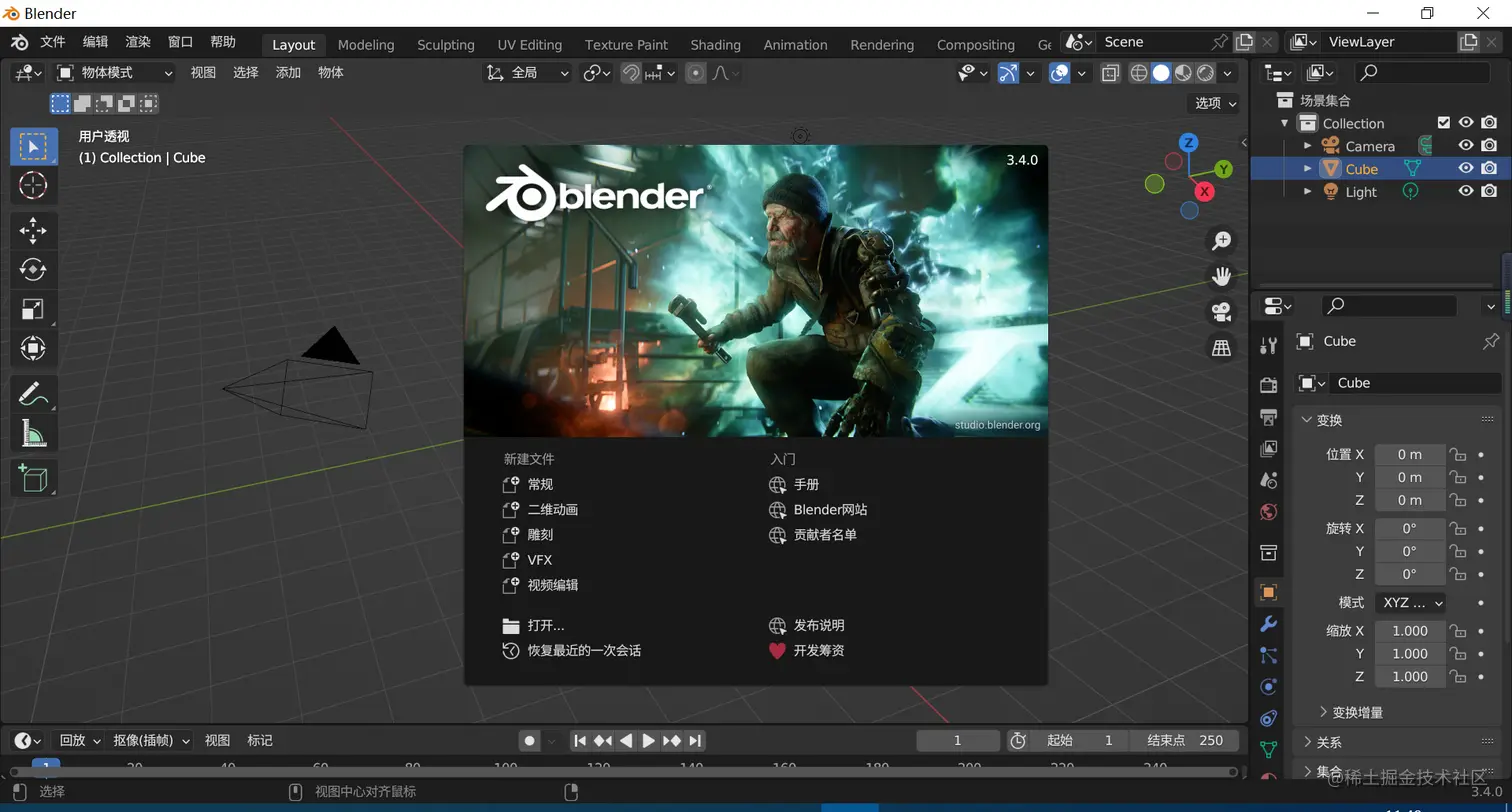
Task: Switch to the Shading workspace tab
Action: pos(716,44)
